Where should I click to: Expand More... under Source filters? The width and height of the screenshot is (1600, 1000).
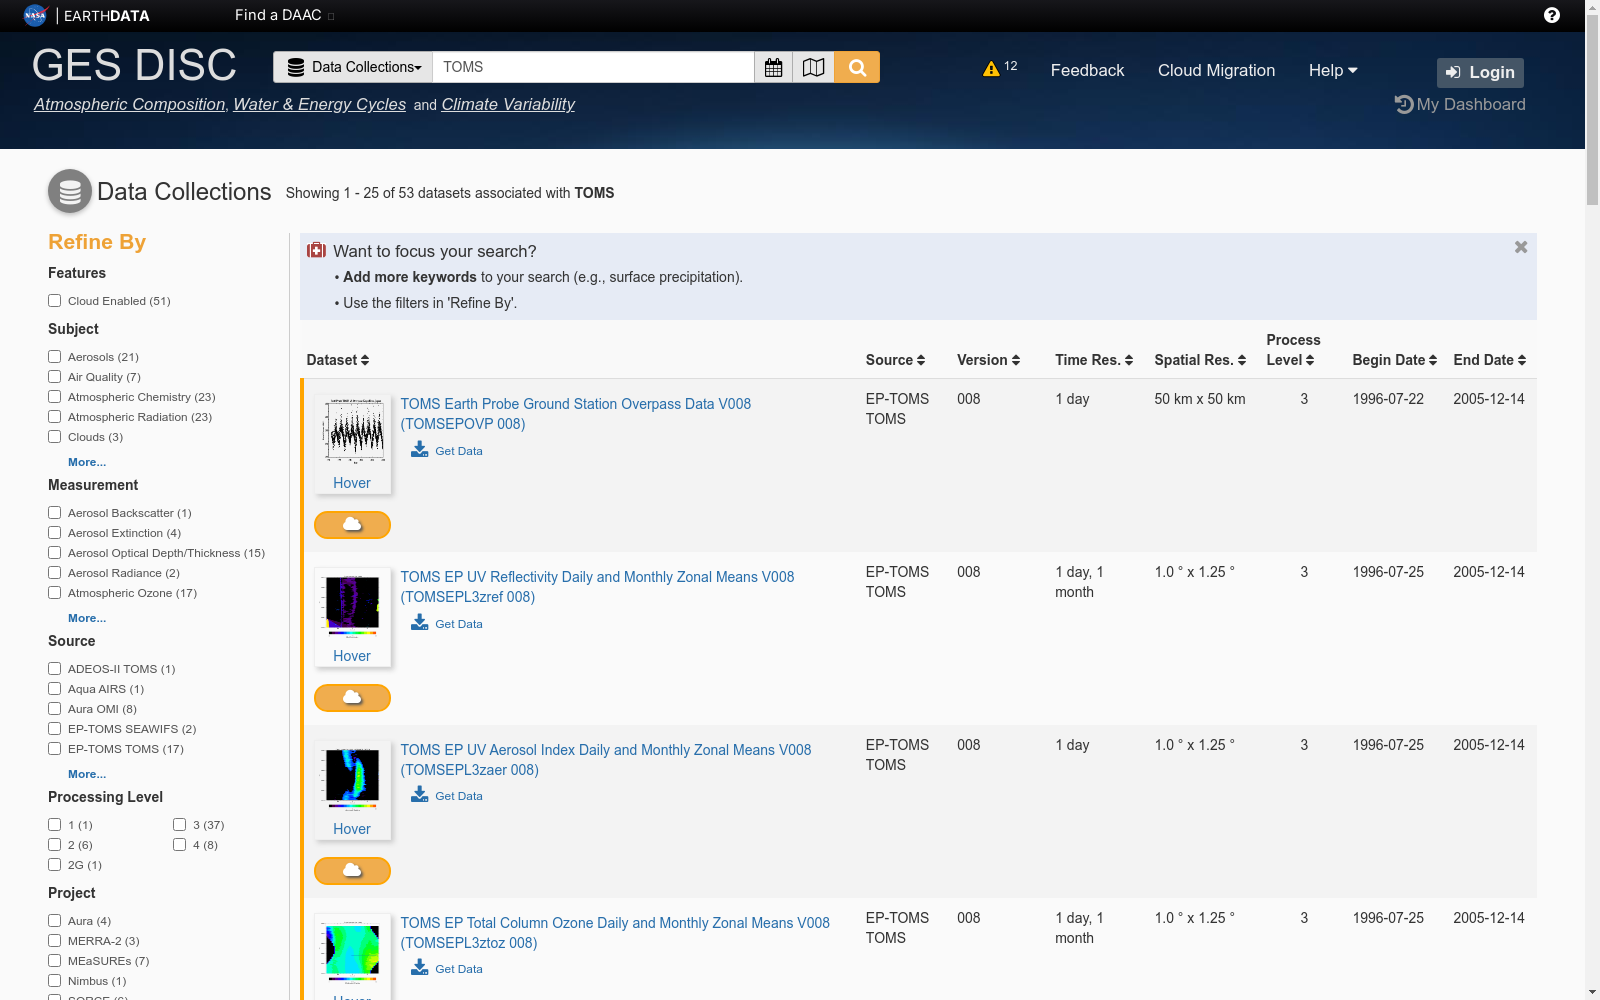click(87, 774)
